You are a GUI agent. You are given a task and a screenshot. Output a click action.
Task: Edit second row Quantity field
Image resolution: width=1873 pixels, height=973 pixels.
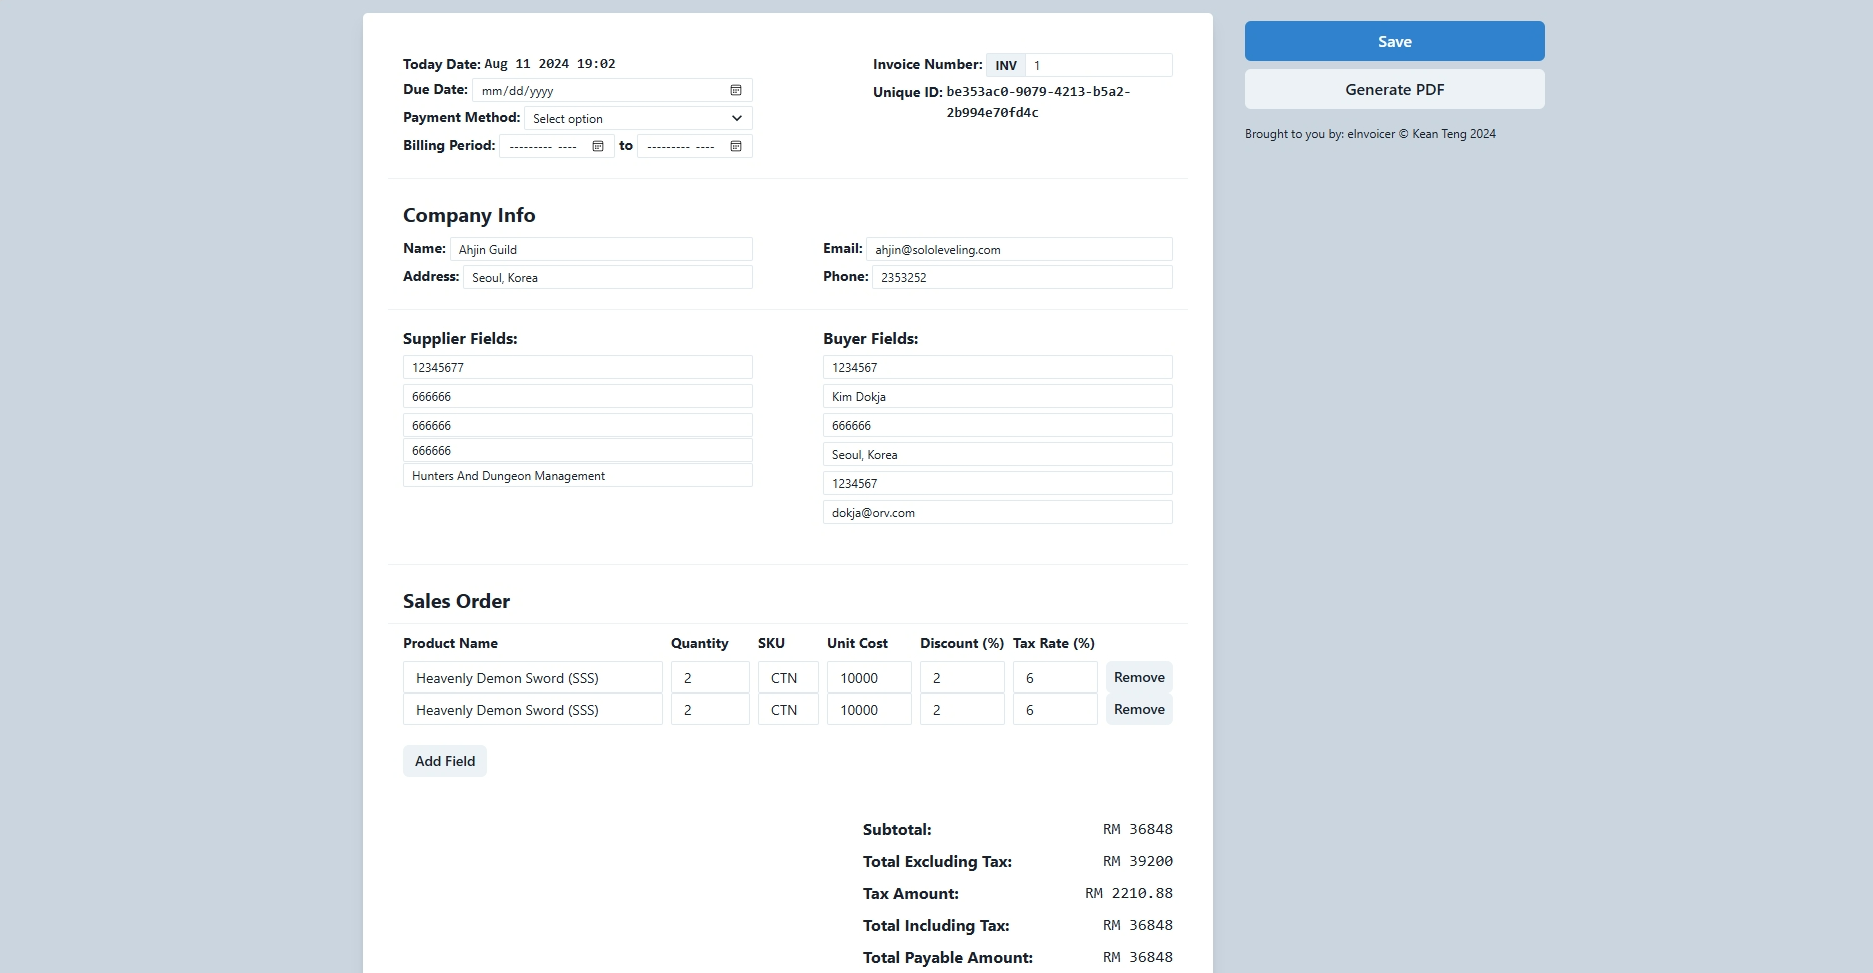pyautogui.click(x=710, y=709)
